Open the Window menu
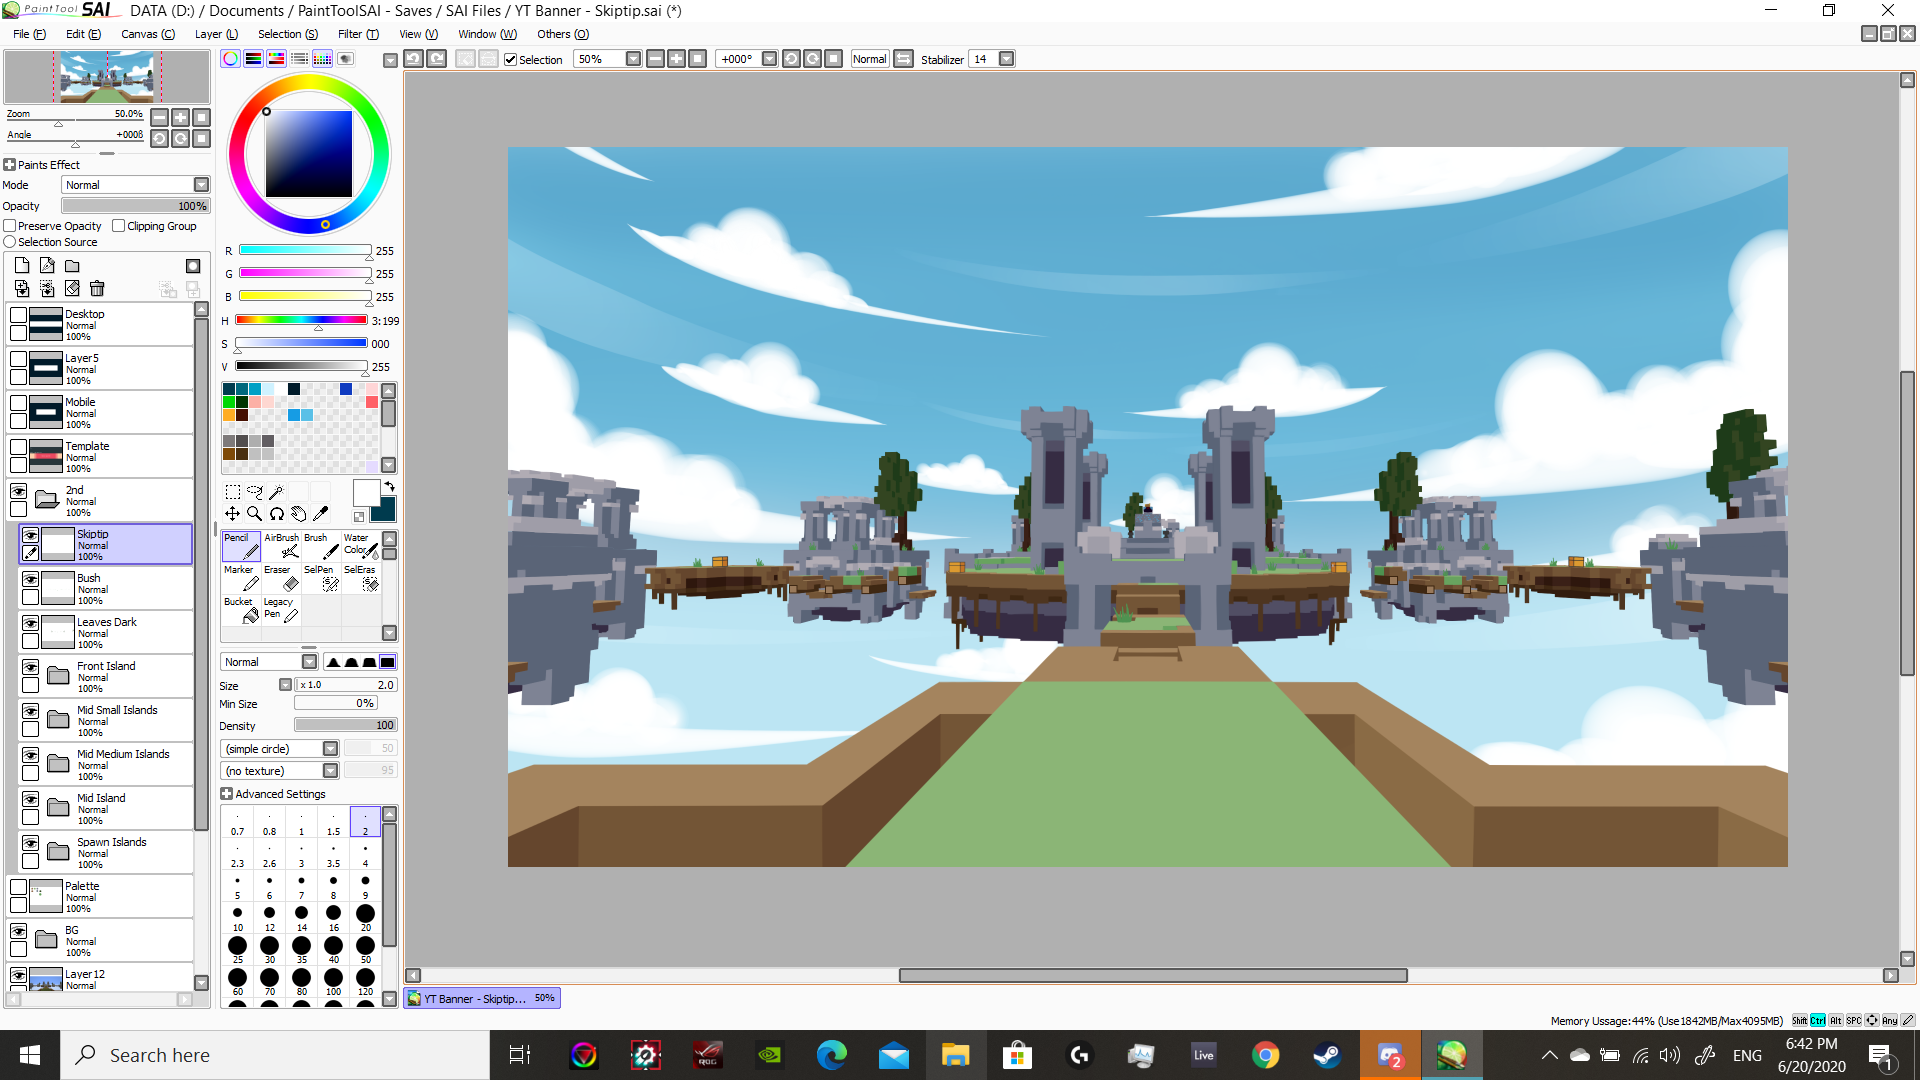The image size is (1920, 1080). pos(487,34)
